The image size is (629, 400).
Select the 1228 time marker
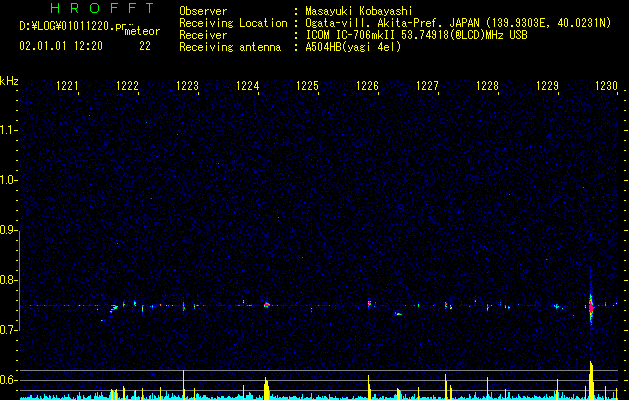(487, 86)
